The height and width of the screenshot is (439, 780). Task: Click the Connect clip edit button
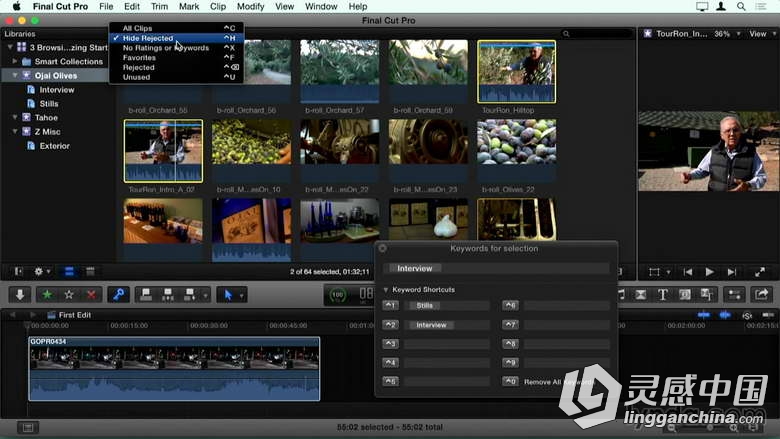point(146,295)
